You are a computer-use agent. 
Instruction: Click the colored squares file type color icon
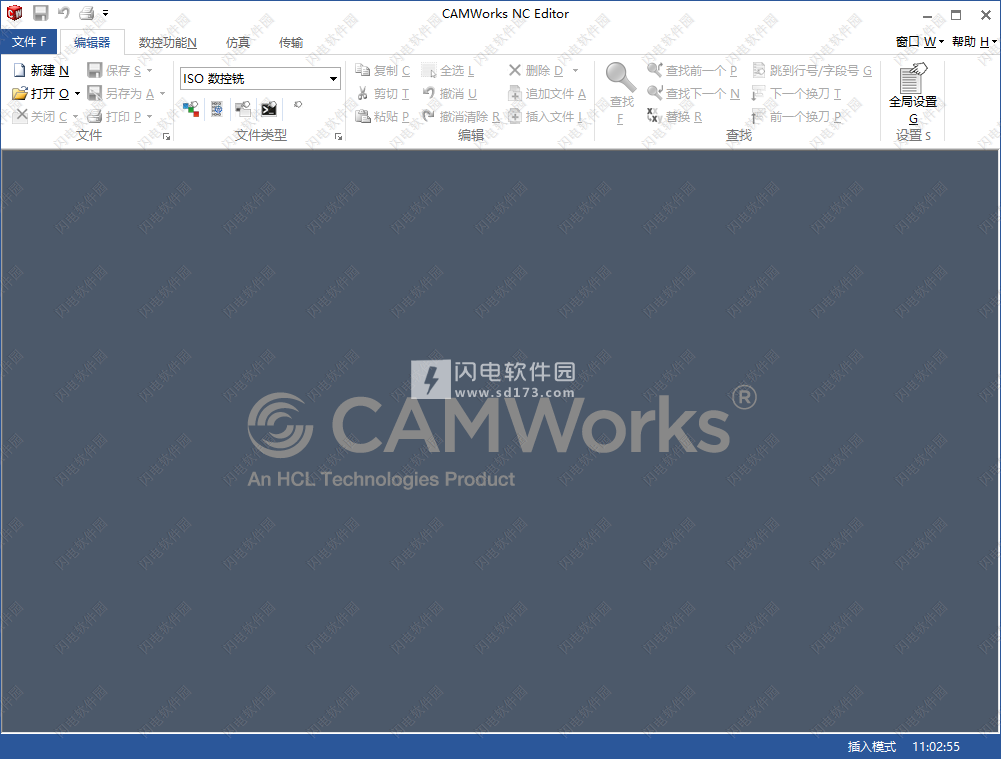click(191, 109)
